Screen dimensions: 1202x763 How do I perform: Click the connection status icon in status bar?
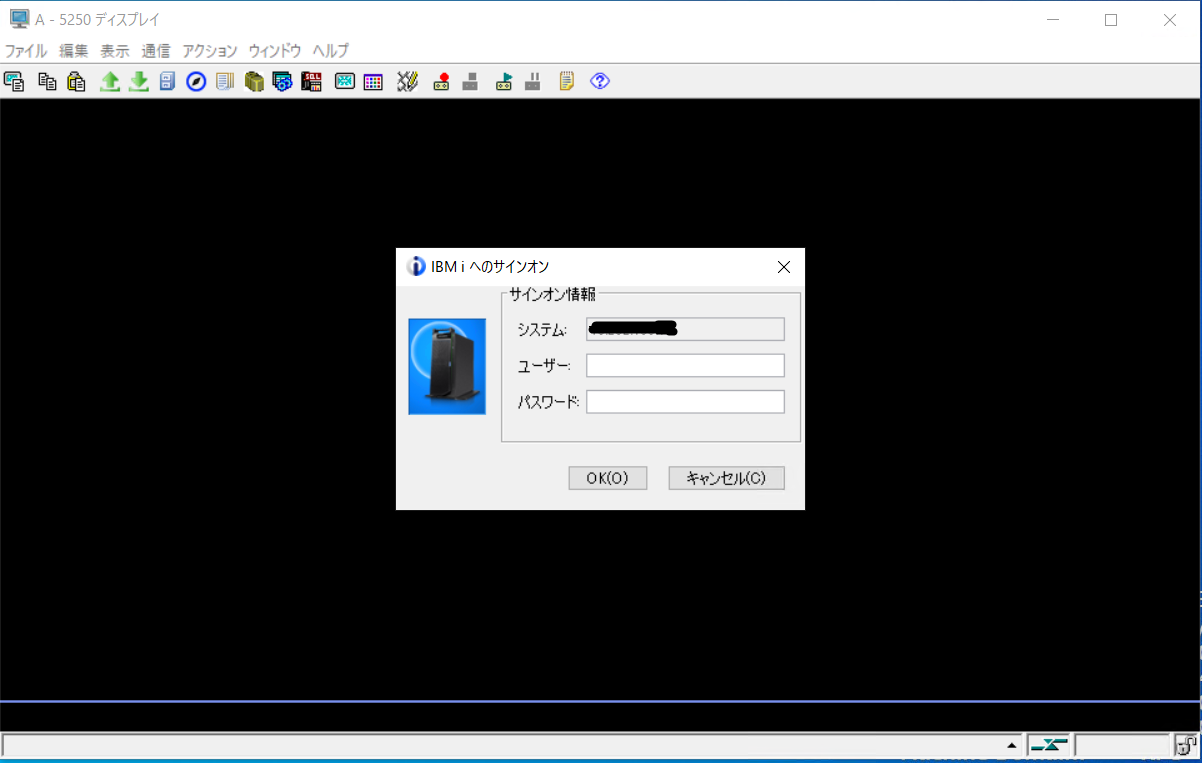point(1049,745)
